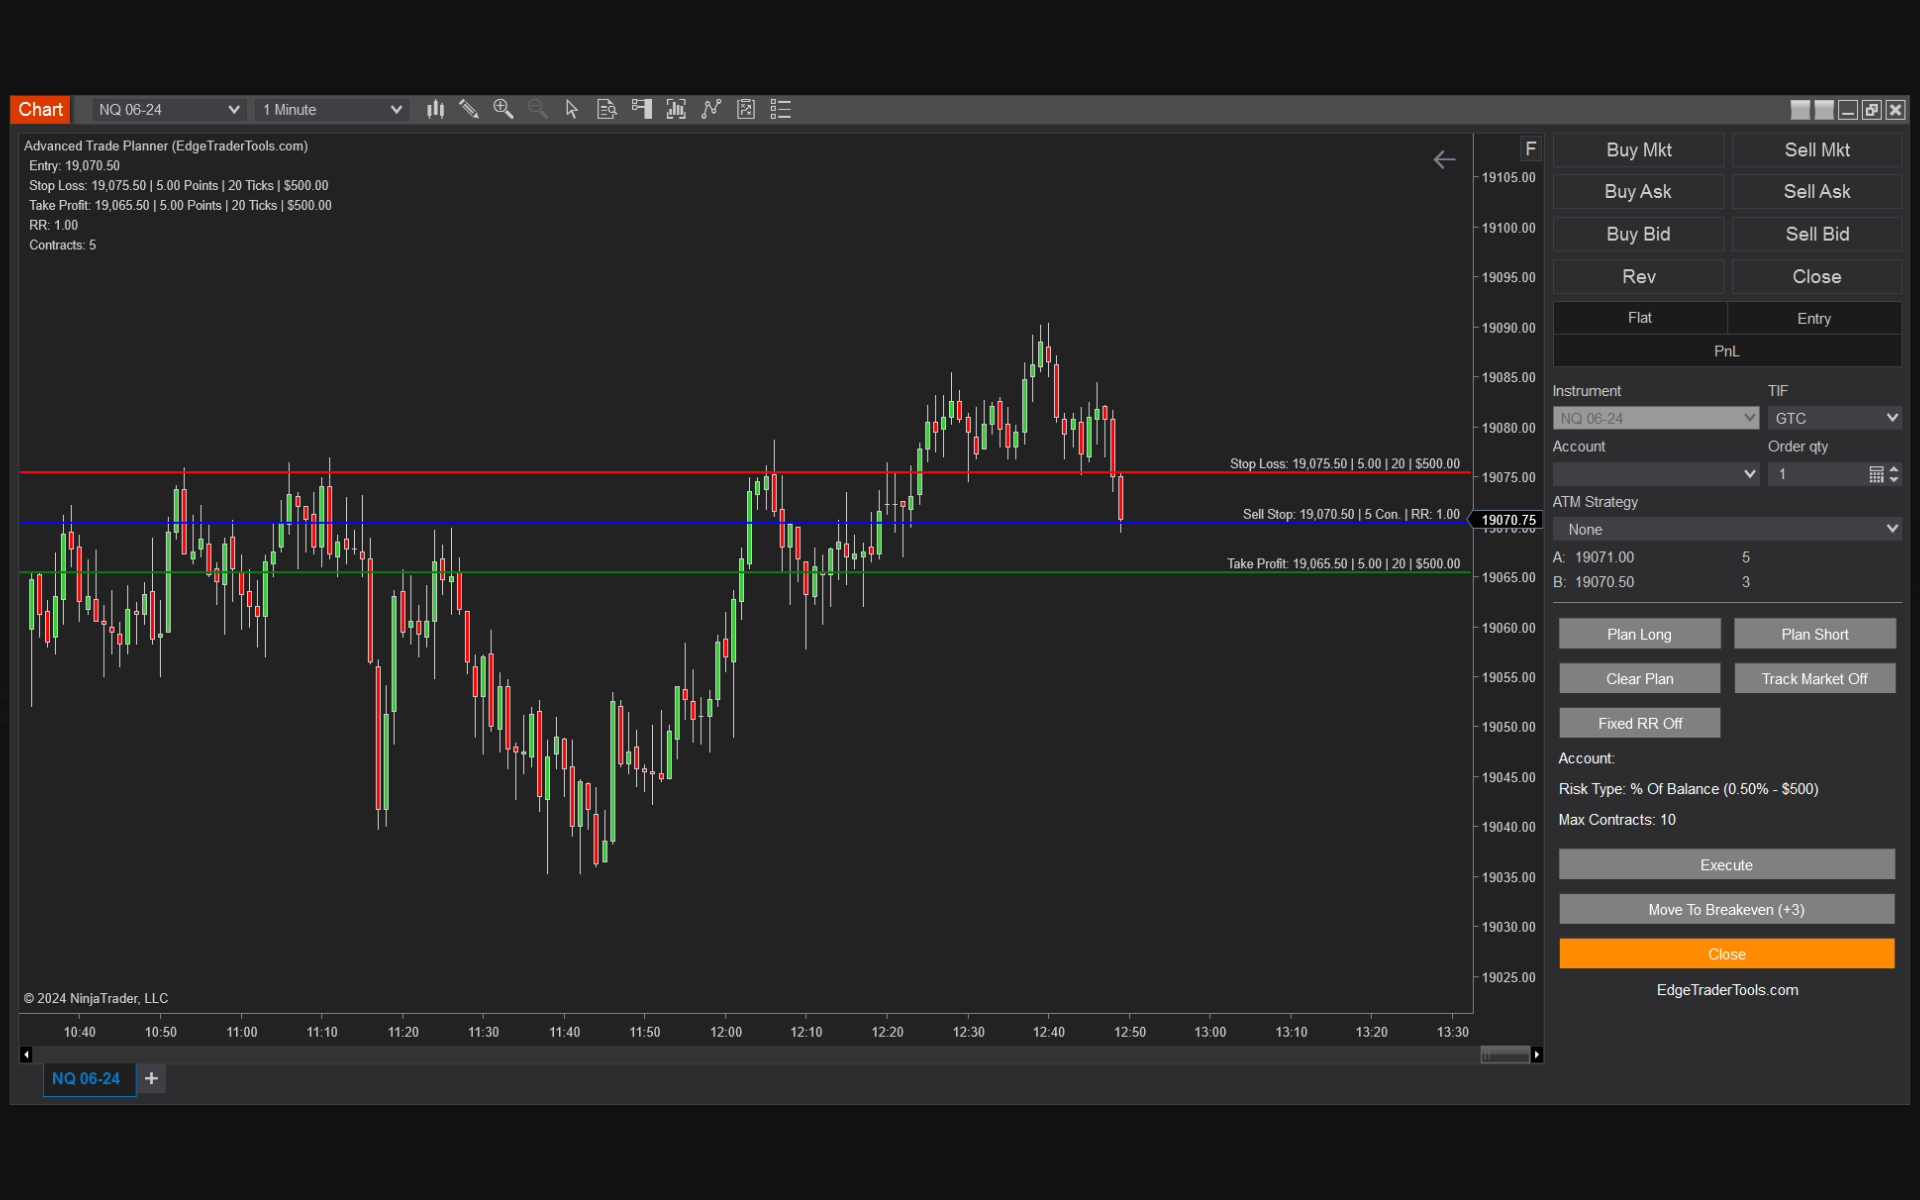Image resolution: width=1920 pixels, height=1200 pixels.
Task: Select the NQ 06-24 bottom tab
Action: [89, 1079]
